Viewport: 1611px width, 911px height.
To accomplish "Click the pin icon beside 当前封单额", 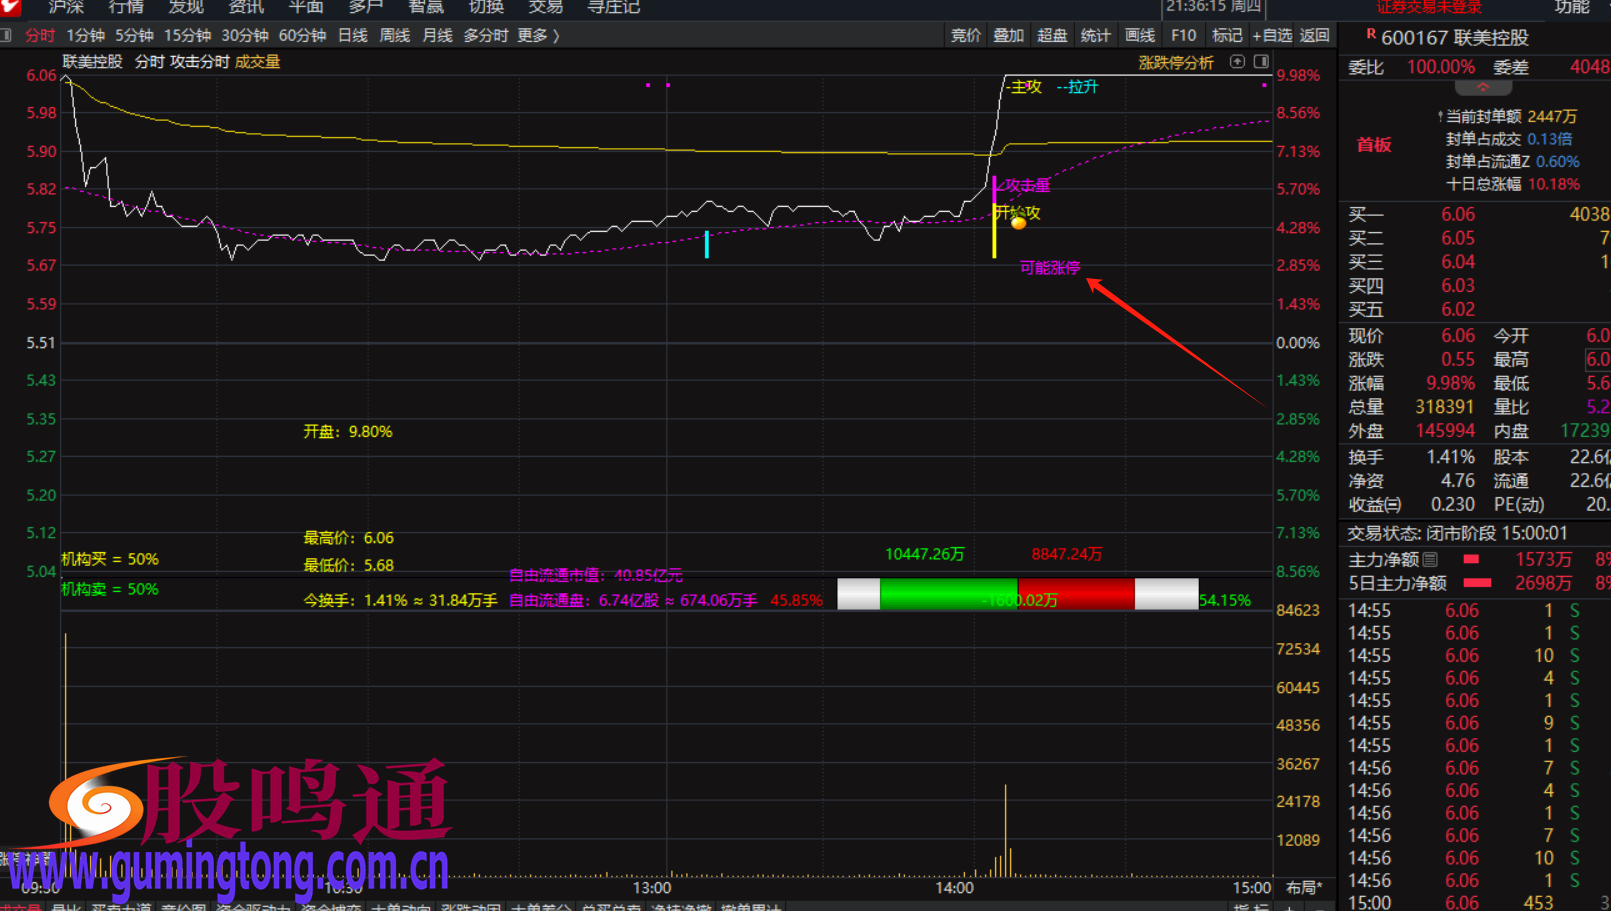I will coord(1439,117).
